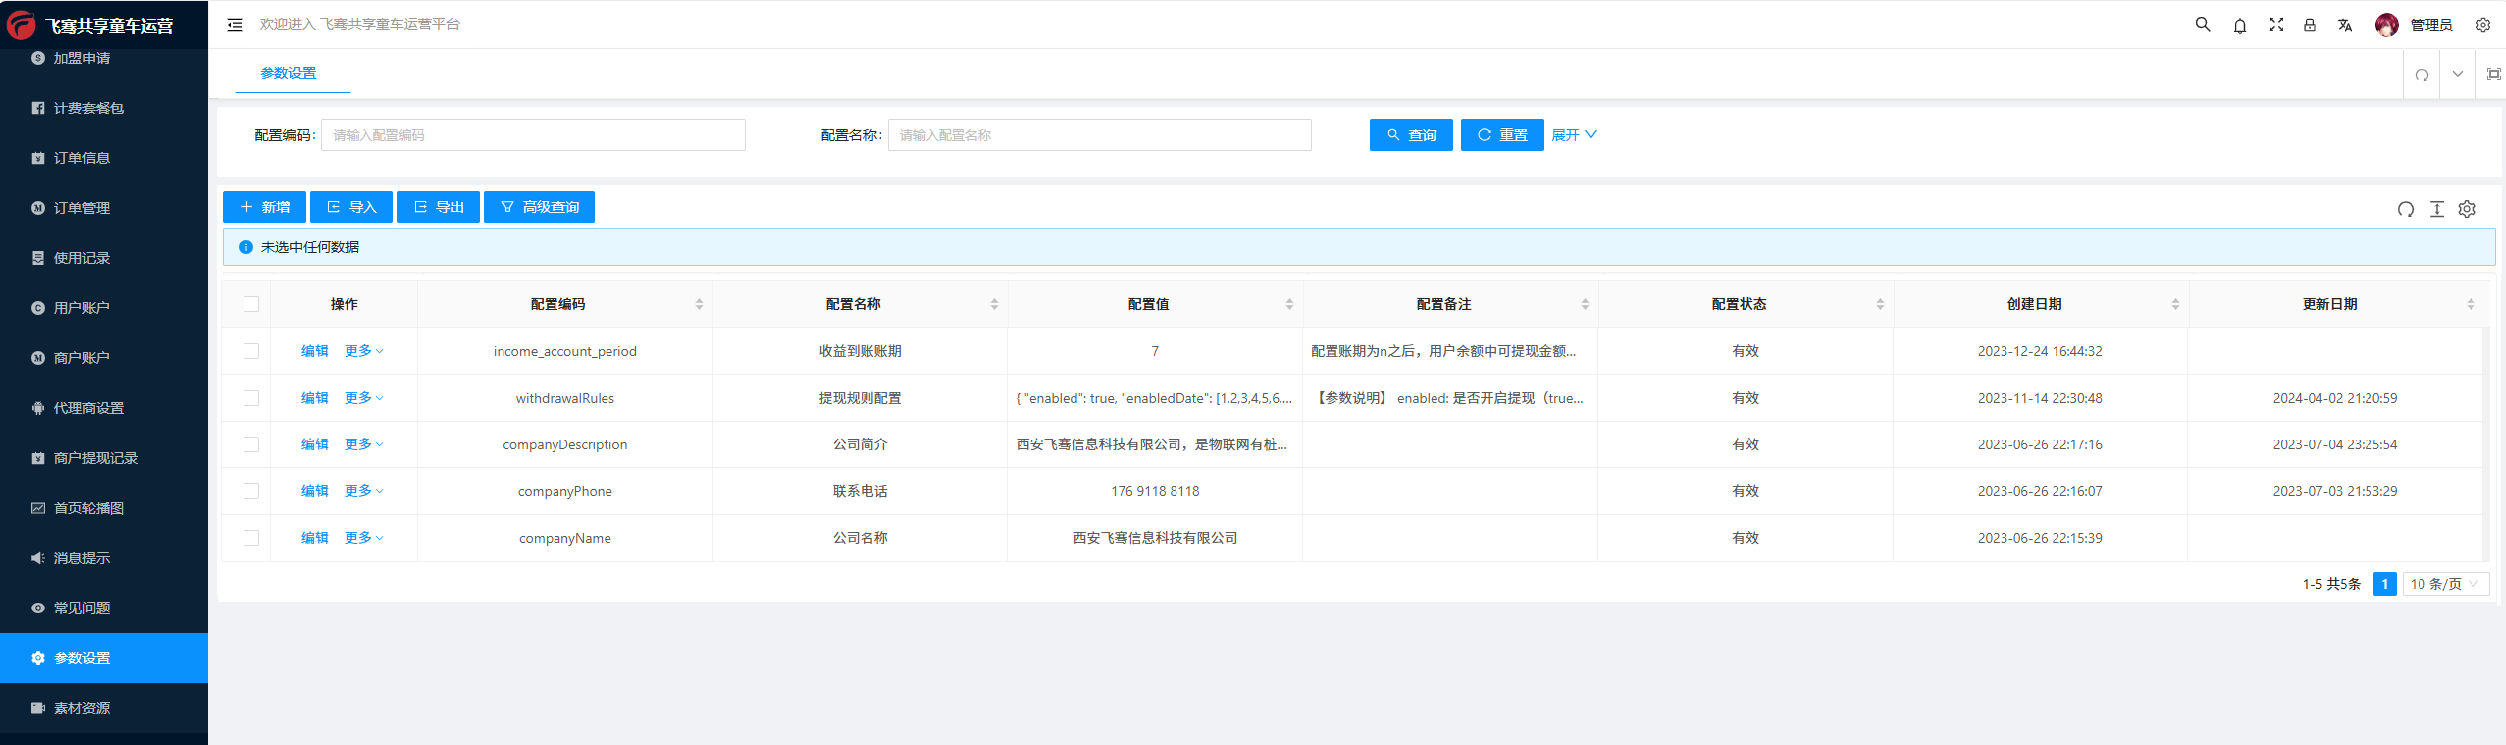Edit the income_account_period row
Image resolution: width=2506 pixels, height=745 pixels.
pyautogui.click(x=315, y=351)
